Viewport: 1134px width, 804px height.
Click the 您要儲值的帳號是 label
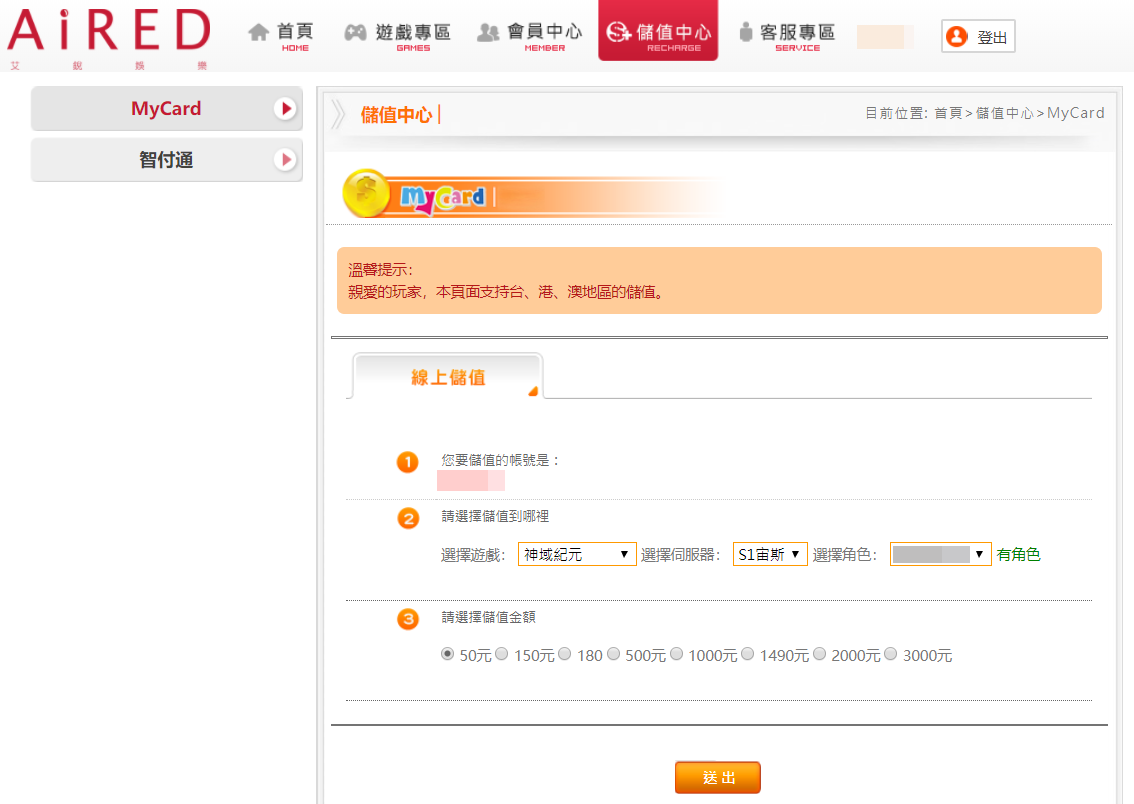pos(500,460)
